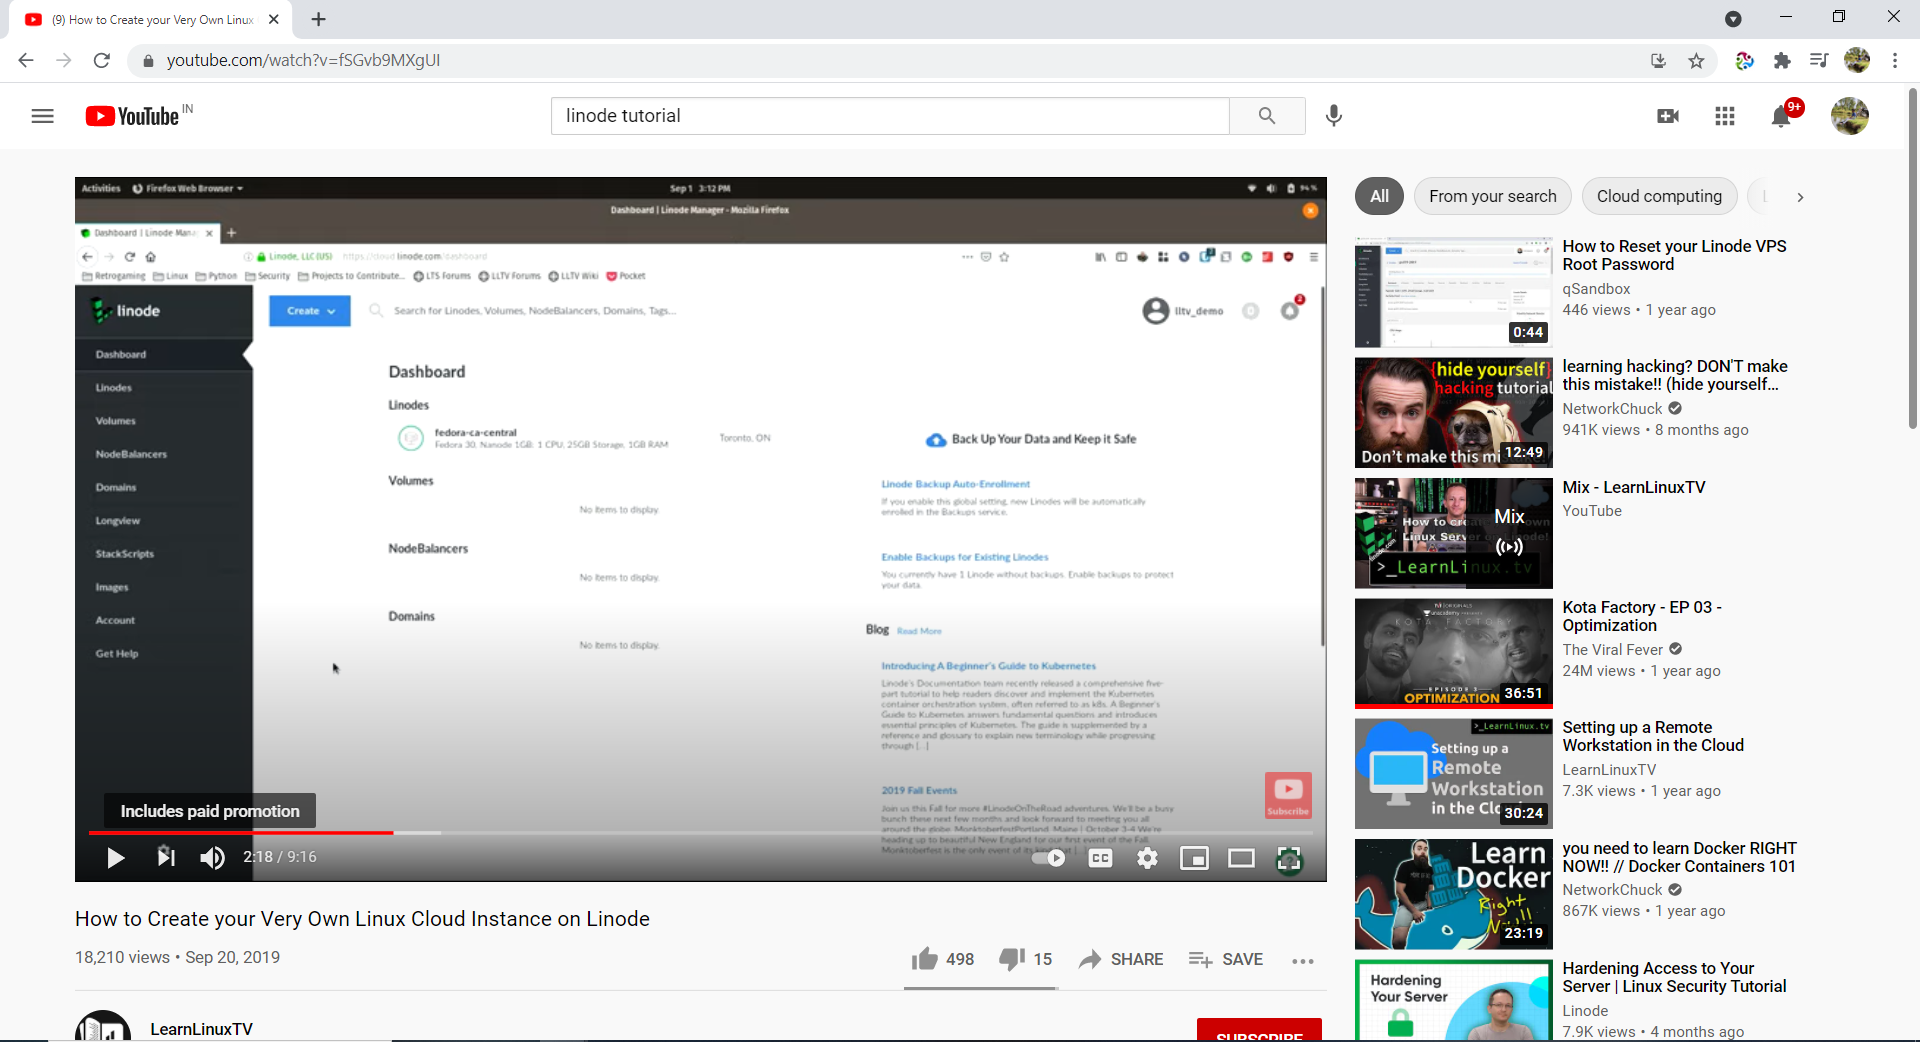Select the From your search chip
Viewport: 1920px width, 1042px height.
[1492, 196]
